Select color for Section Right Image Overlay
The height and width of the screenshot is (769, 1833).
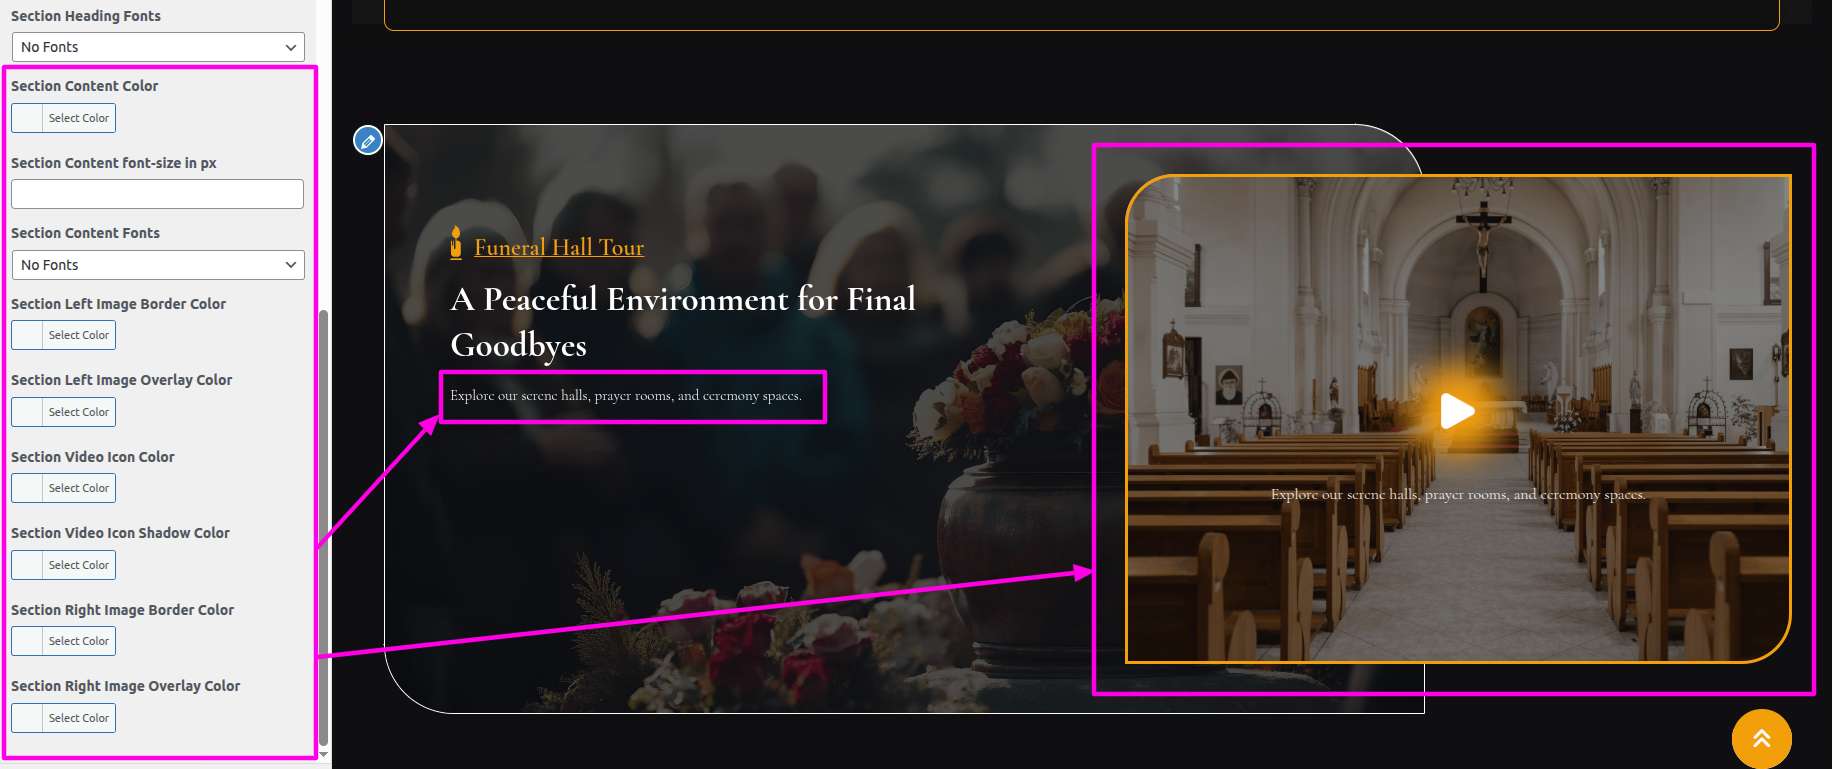(x=64, y=718)
